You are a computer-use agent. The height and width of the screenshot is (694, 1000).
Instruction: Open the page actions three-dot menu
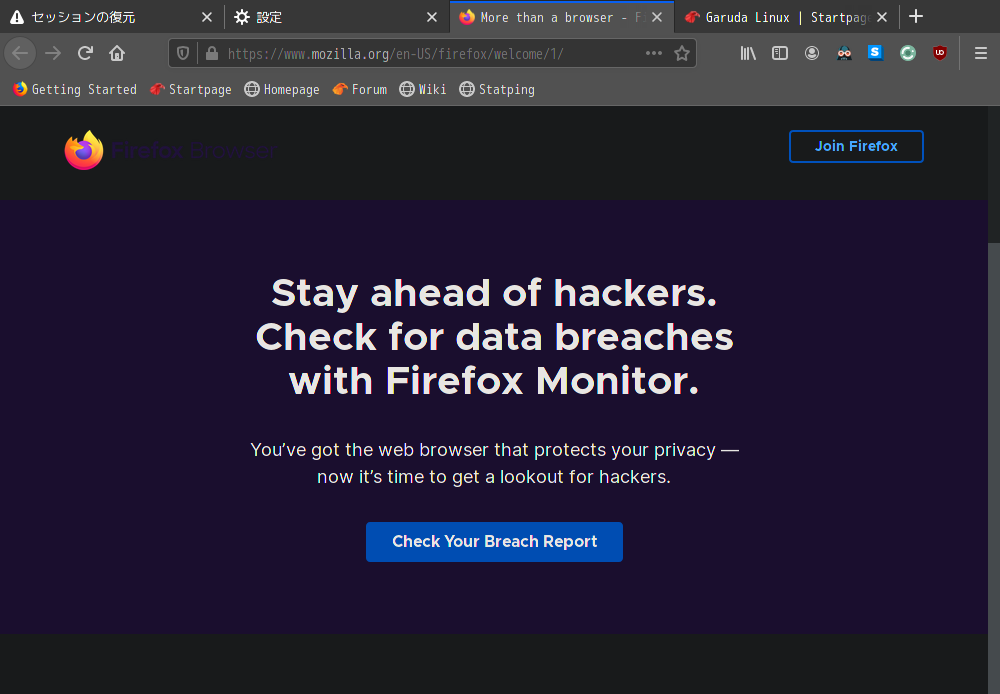(x=654, y=54)
